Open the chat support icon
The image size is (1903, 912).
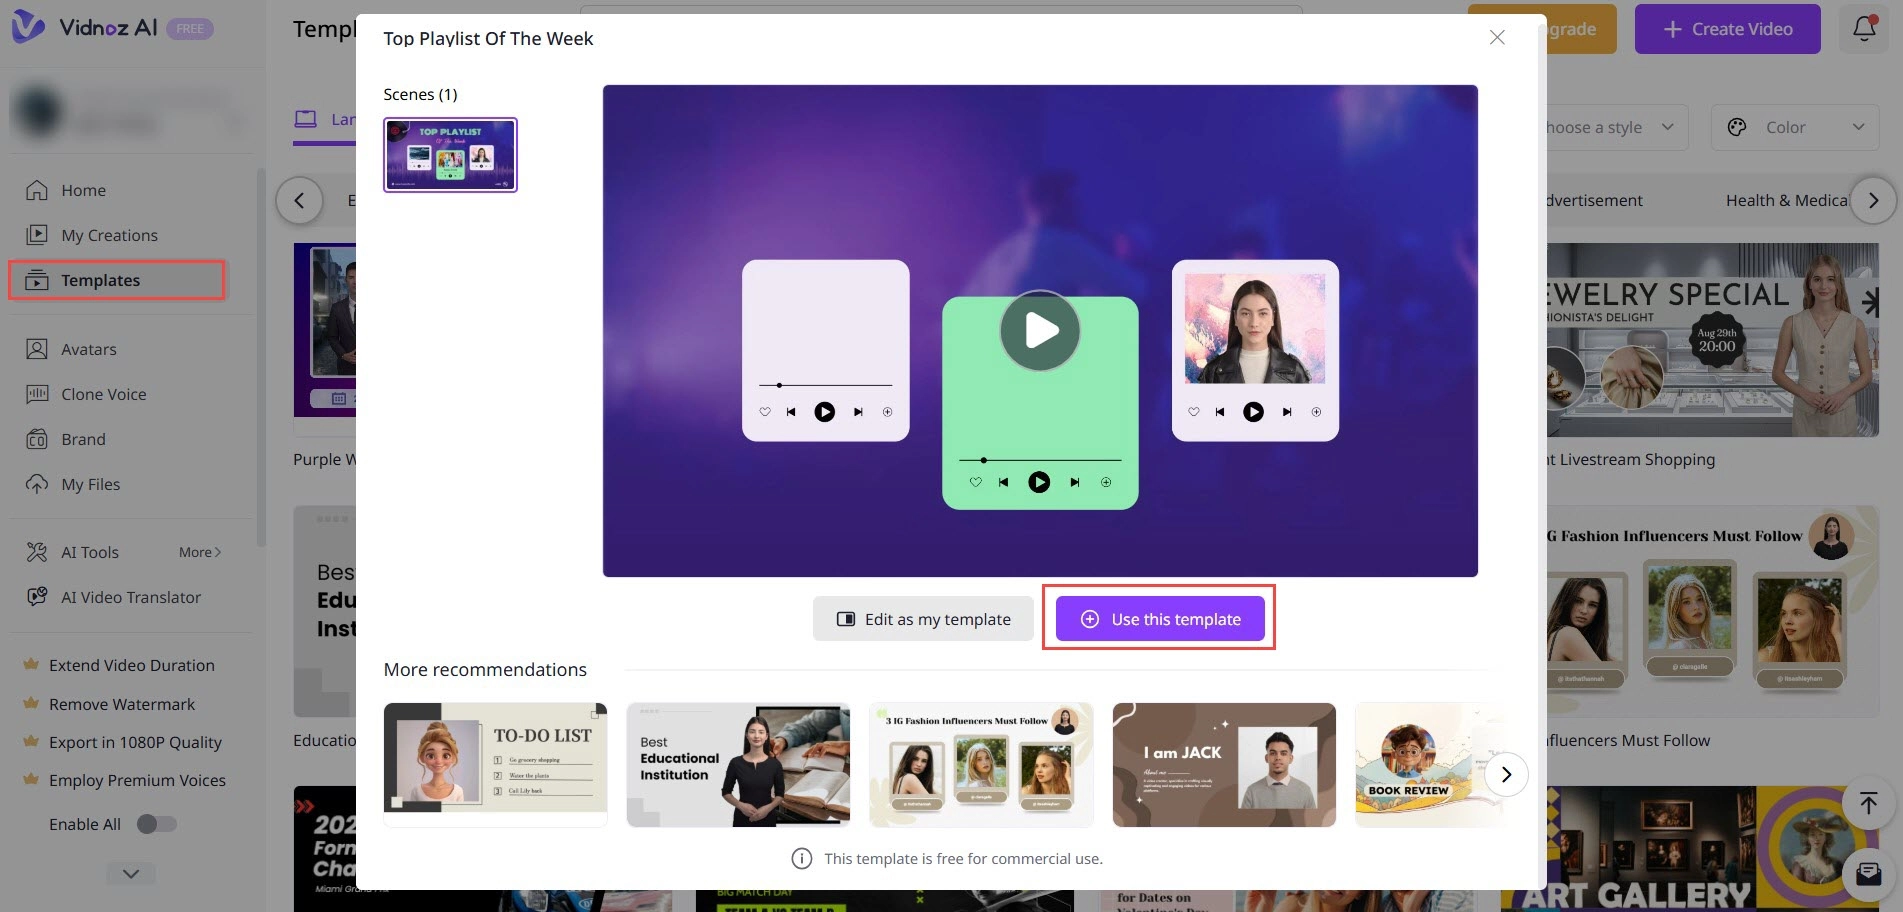pos(1867,871)
